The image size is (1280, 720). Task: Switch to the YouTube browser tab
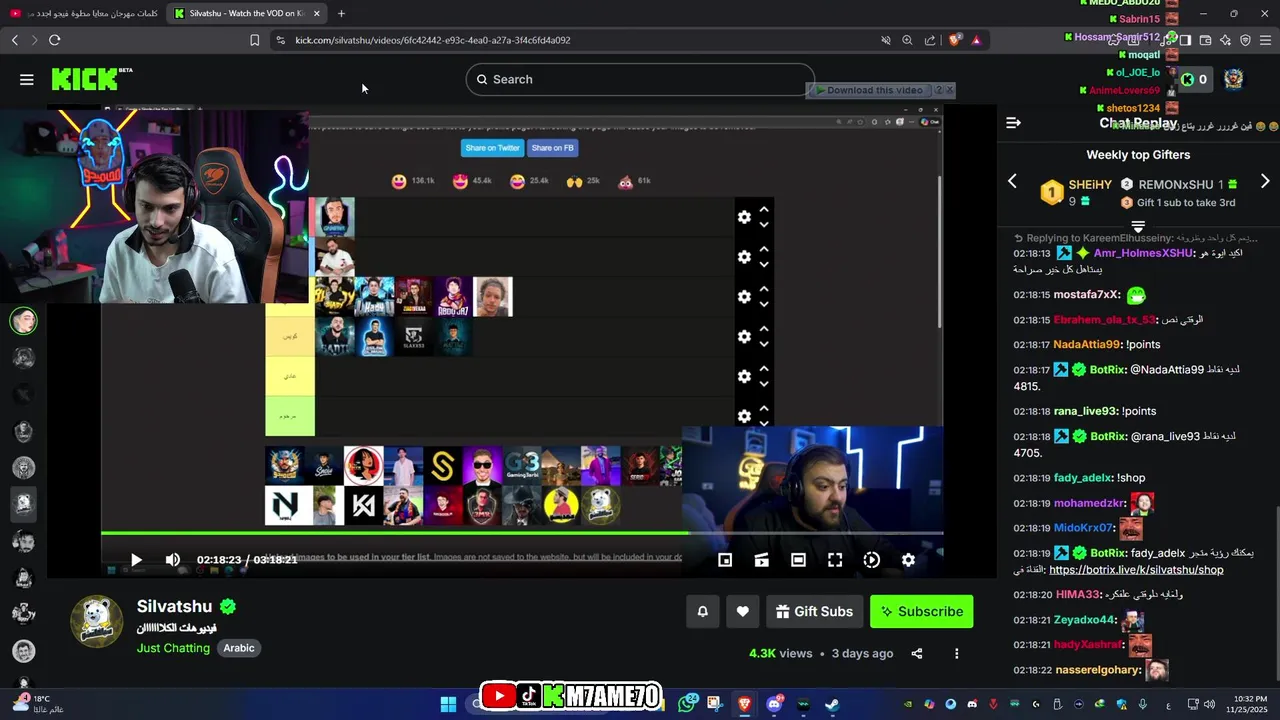click(84, 13)
